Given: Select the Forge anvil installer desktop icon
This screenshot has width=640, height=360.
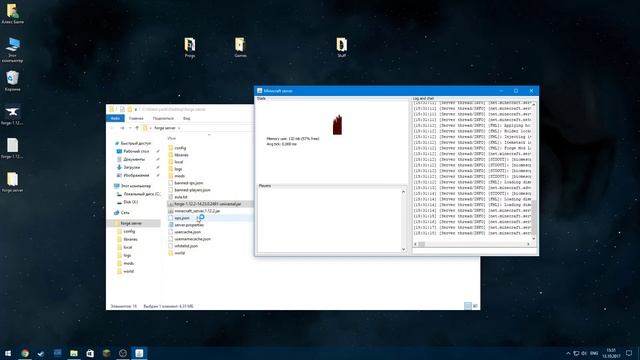Looking at the screenshot, I should [12, 115].
